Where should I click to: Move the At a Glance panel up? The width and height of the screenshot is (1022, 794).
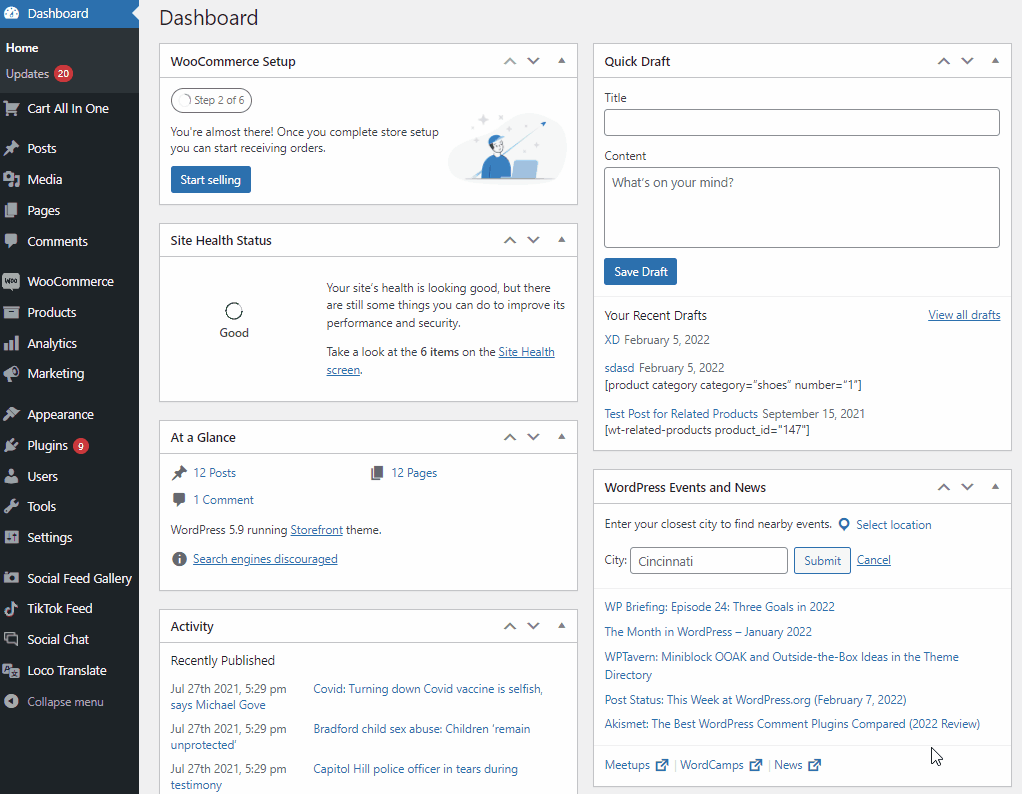click(x=510, y=437)
